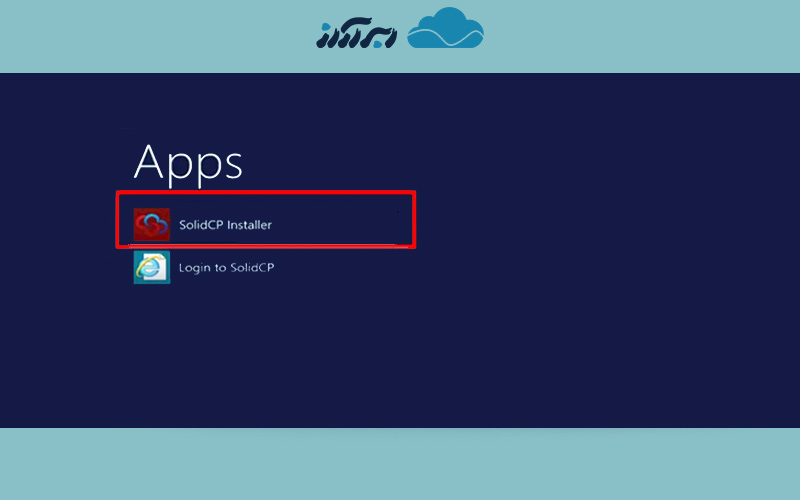800x500 pixels.
Task: Open the Login to SolidCP text label
Action: (226, 268)
